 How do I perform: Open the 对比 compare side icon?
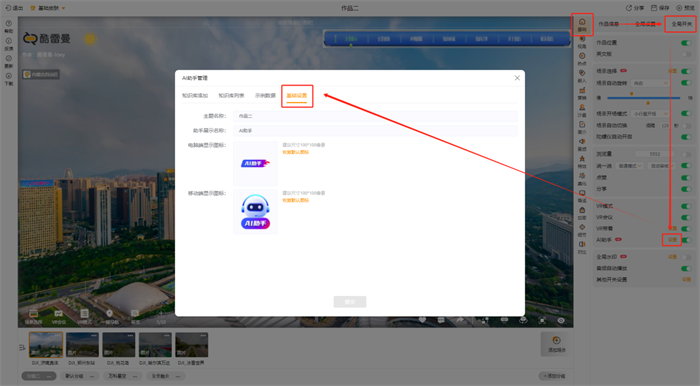point(582,247)
